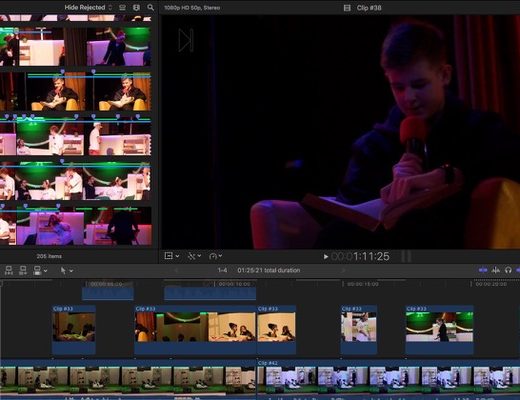Click the 01:25:21 total duration text
This screenshot has height=400, width=520.
pyautogui.click(x=269, y=270)
